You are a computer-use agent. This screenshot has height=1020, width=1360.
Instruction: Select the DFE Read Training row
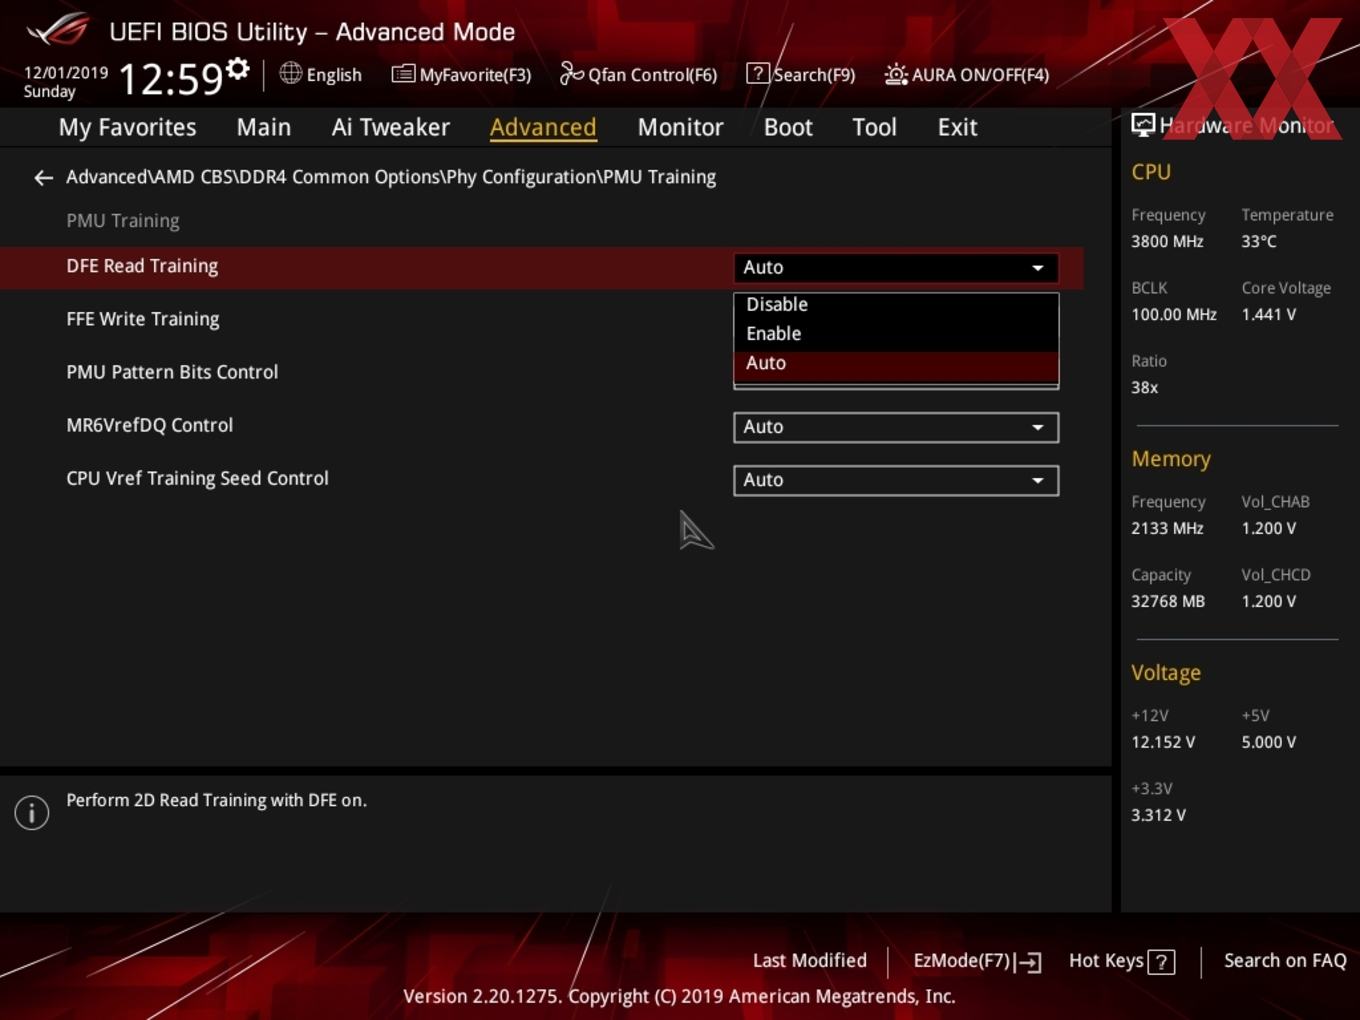tap(540, 268)
